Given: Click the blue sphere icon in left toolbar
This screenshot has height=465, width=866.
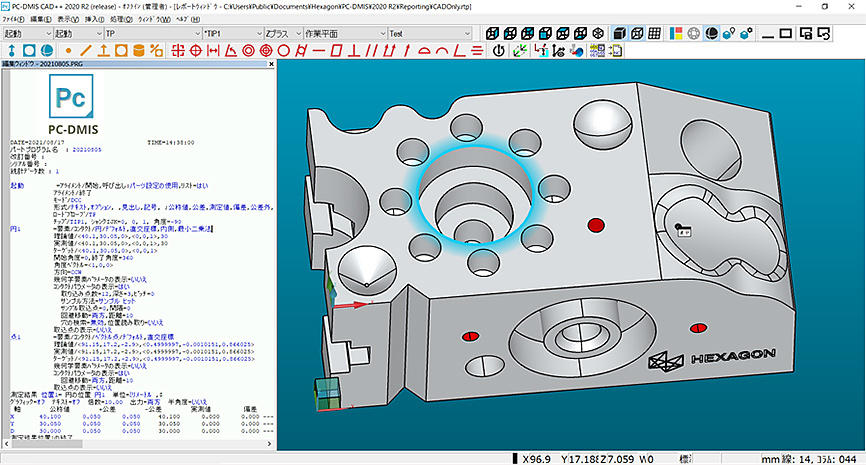Looking at the screenshot, I should click(47, 51).
